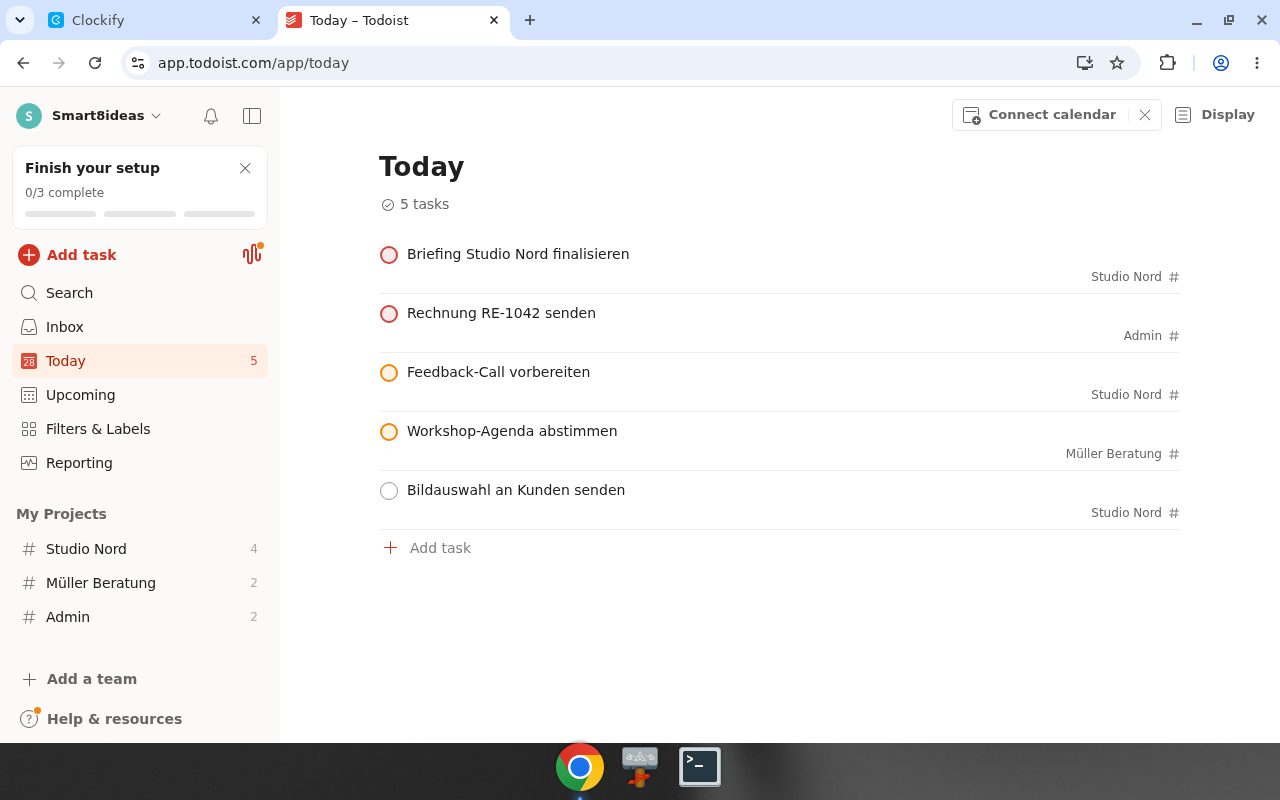Click Add task below the task list
The image size is (1280, 800).
tap(427, 548)
